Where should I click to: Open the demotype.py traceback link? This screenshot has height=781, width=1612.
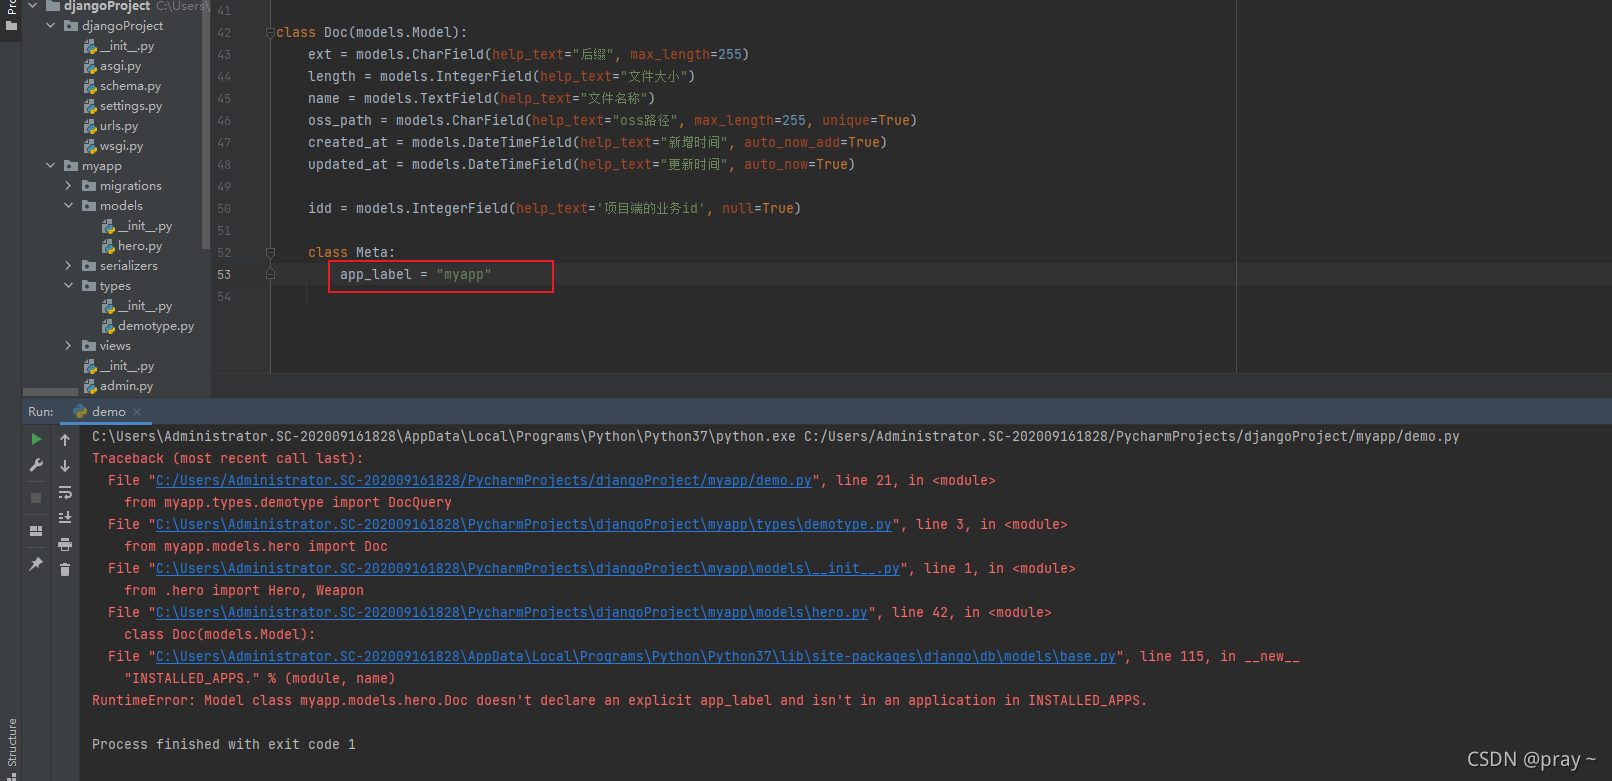(x=524, y=525)
